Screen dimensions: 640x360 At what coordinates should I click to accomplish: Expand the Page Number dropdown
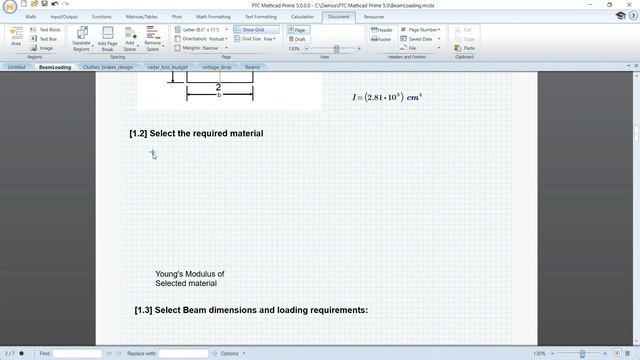439,30
